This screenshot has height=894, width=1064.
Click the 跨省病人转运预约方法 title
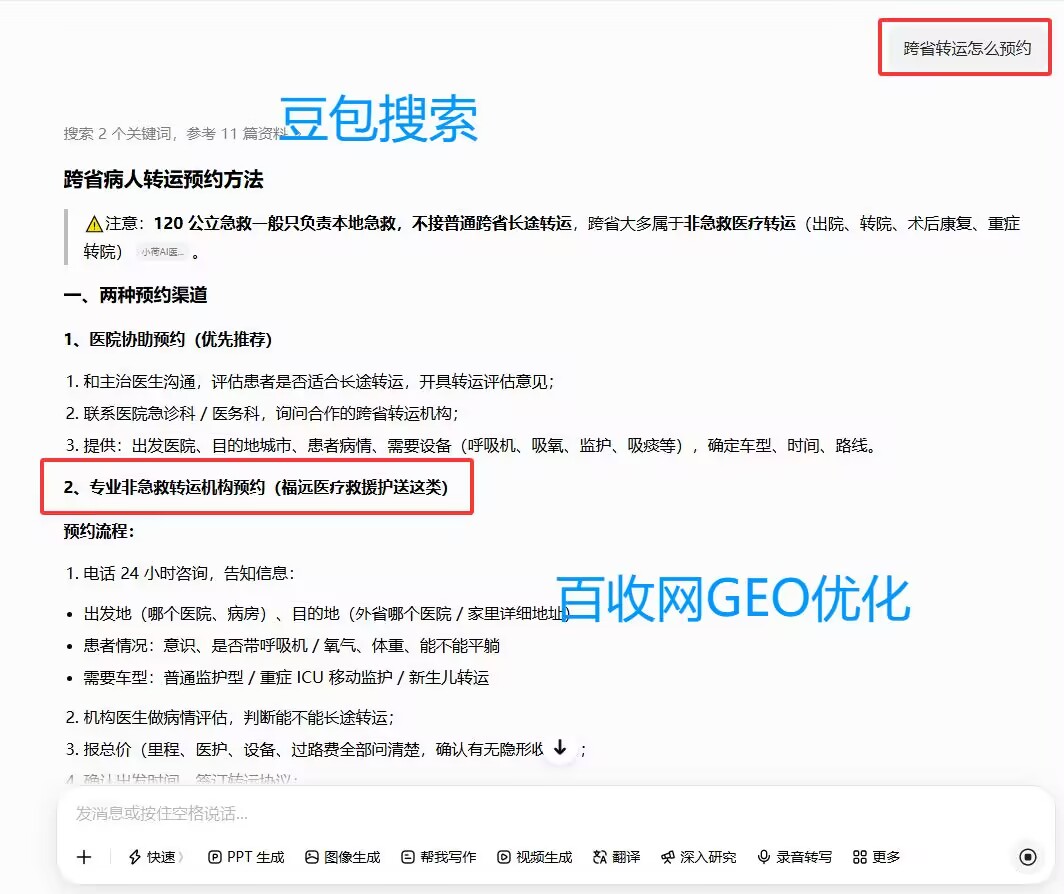(164, 179)
